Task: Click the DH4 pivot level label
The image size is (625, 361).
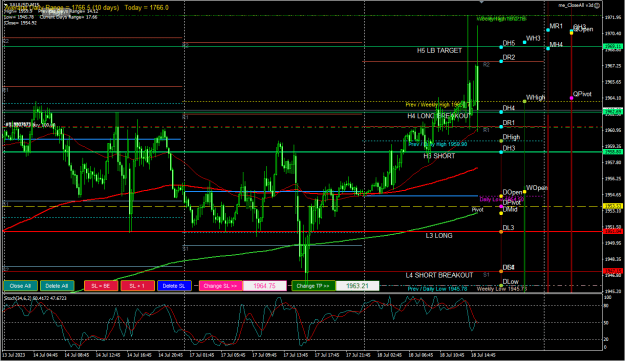Action: coord(509,108)
